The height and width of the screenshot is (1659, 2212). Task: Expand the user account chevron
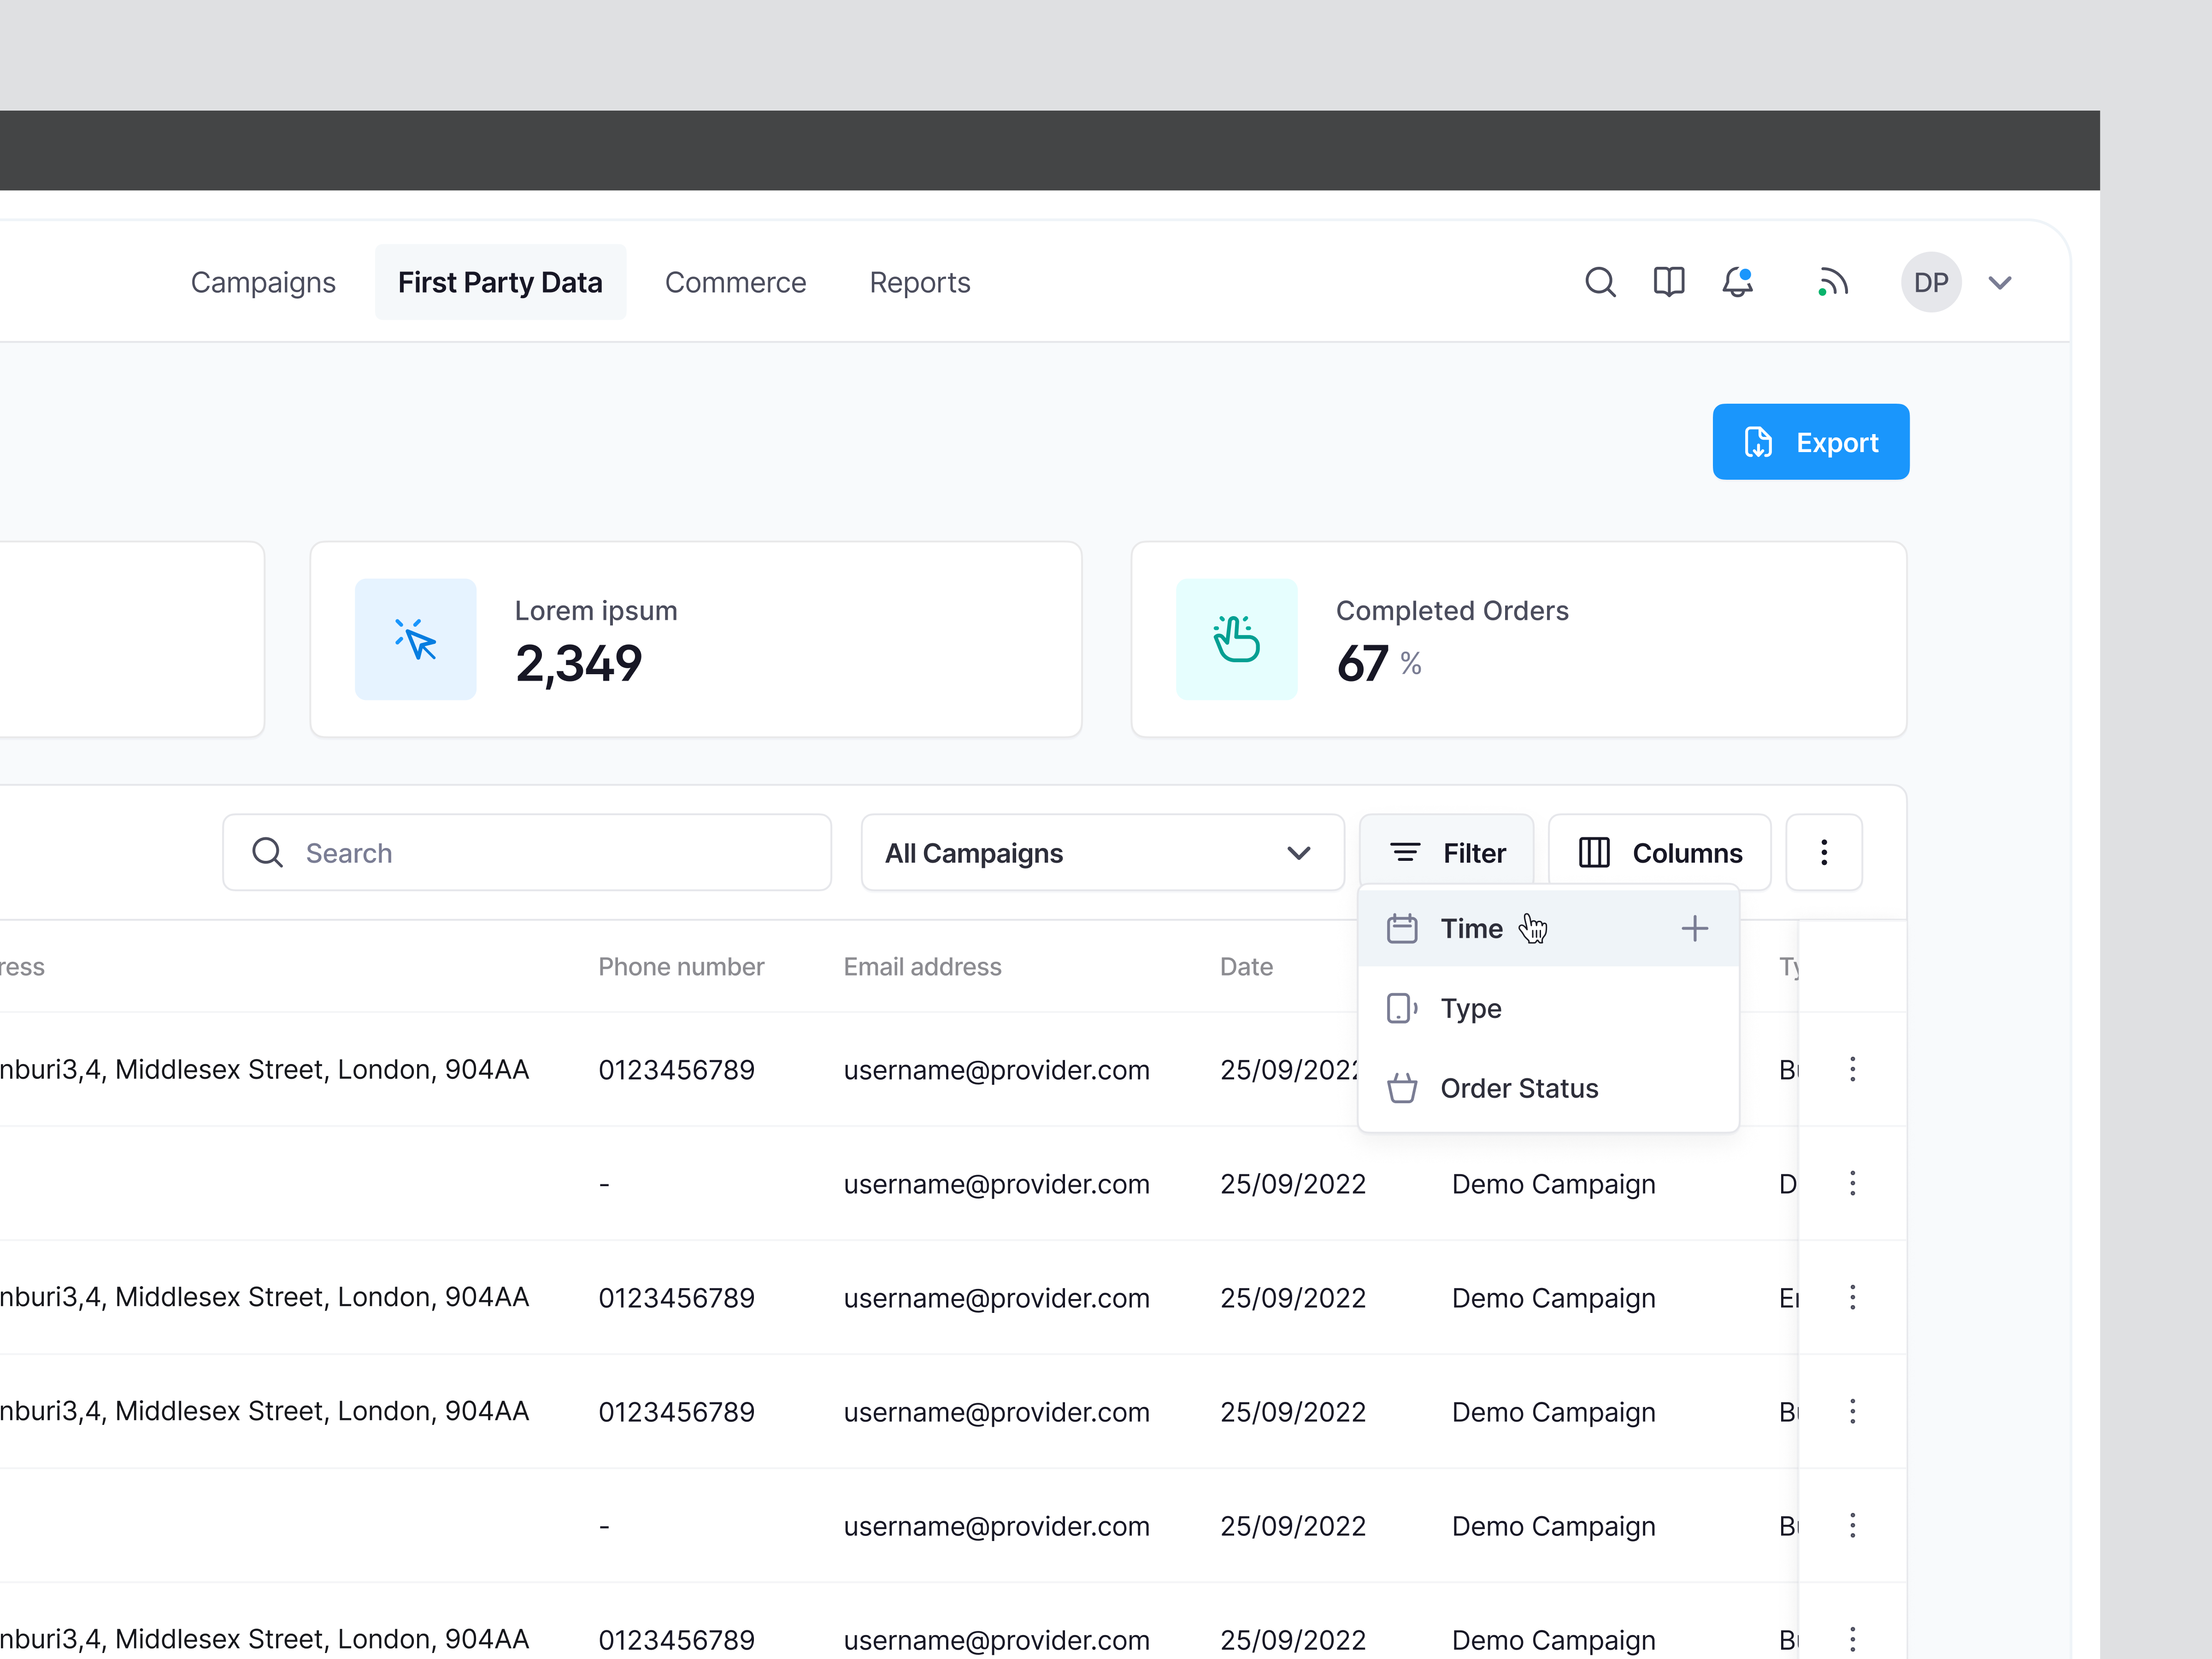tap(2000, 283)
